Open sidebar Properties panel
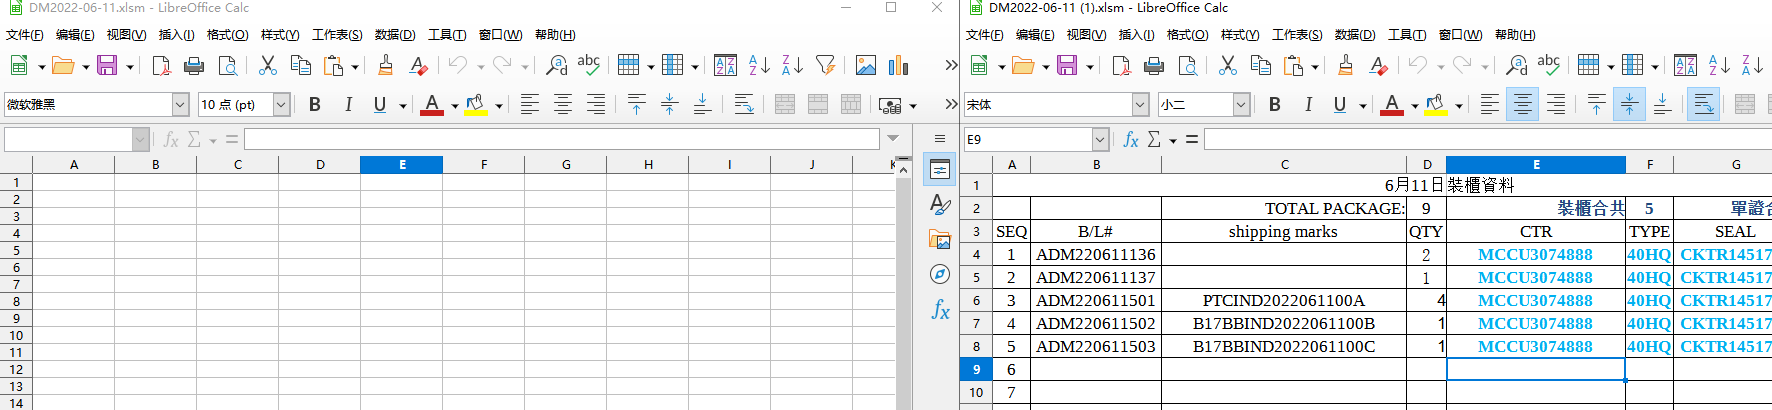The width and height of the screenshot is (1772, 410). coord(940,170)
